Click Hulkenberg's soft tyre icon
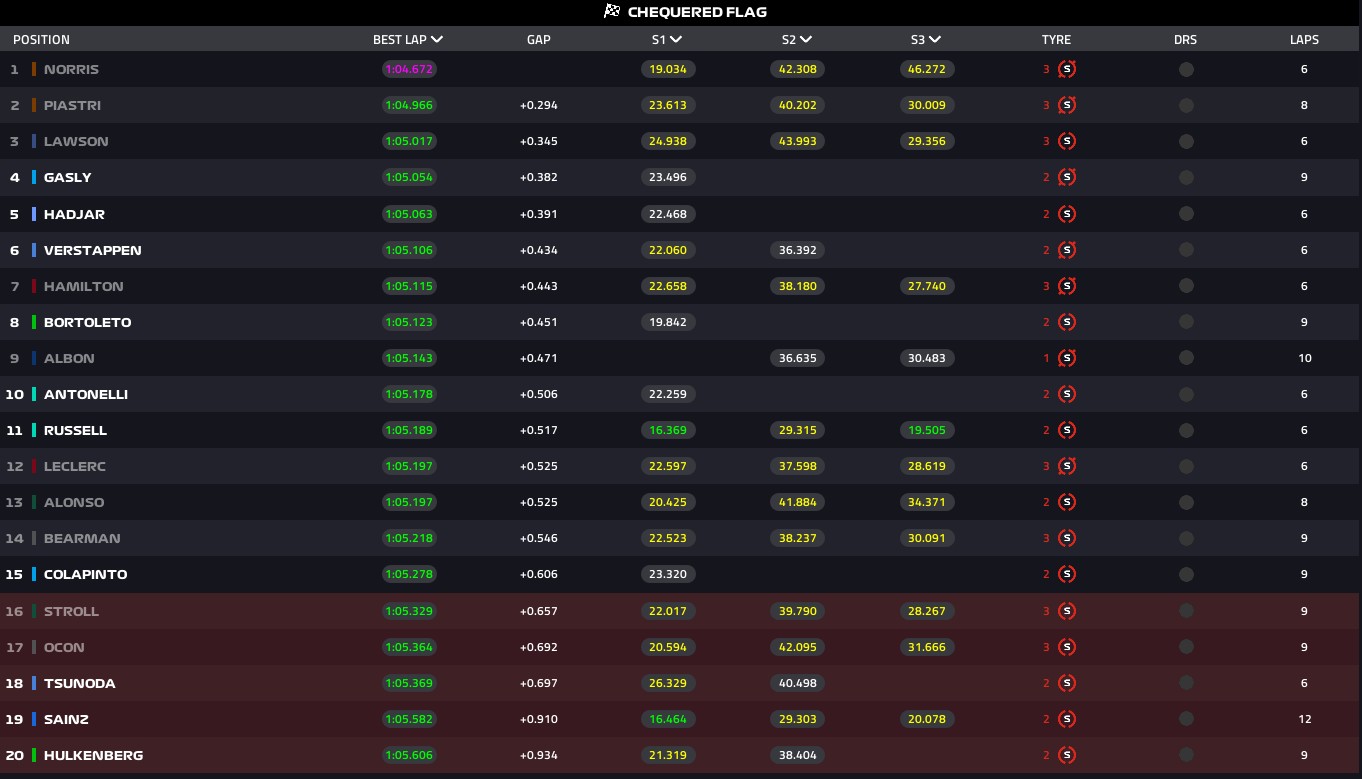This screenshot has width=1362, height=779. (x=1067, y=755)
